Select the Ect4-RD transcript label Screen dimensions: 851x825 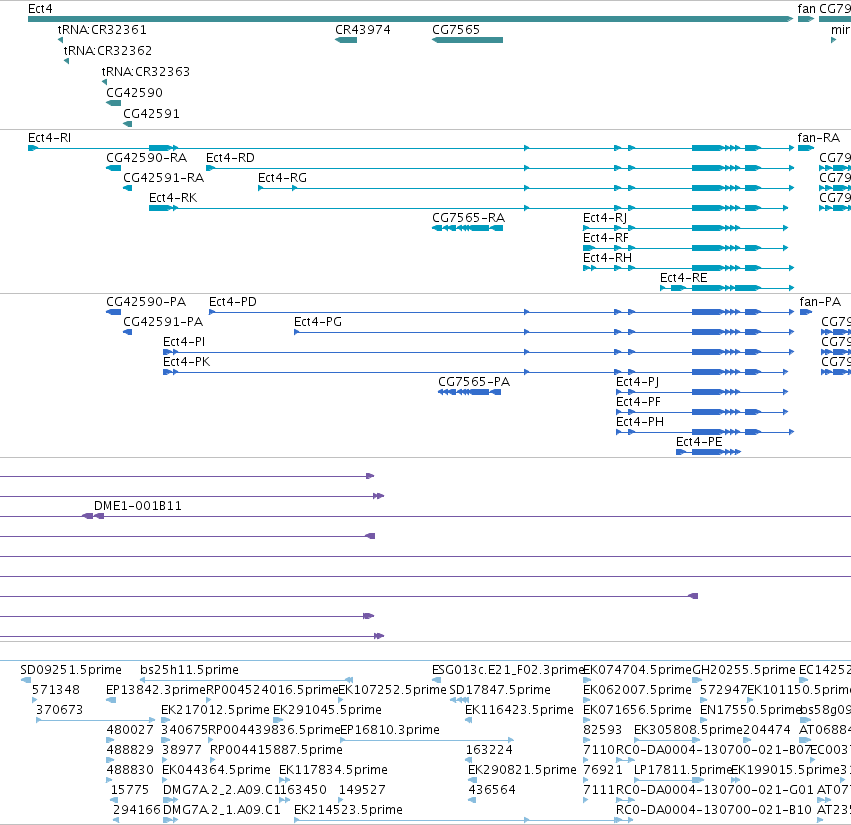pyautogui.click(x=230, y=158)
